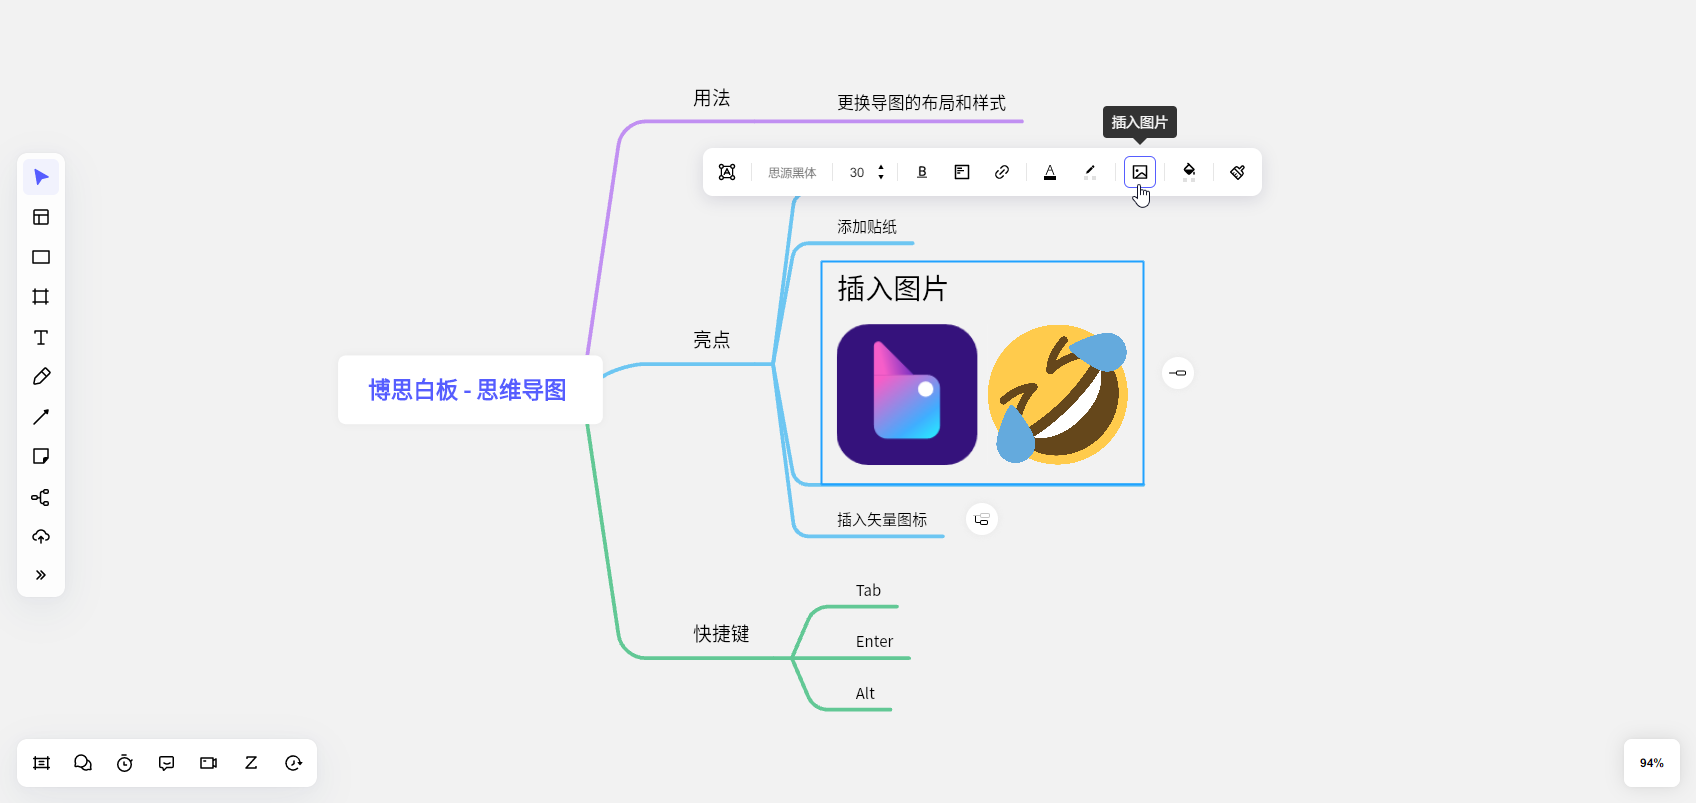Click the format painter style brush
This screenshot has width=1696, height=803.
1237,172
